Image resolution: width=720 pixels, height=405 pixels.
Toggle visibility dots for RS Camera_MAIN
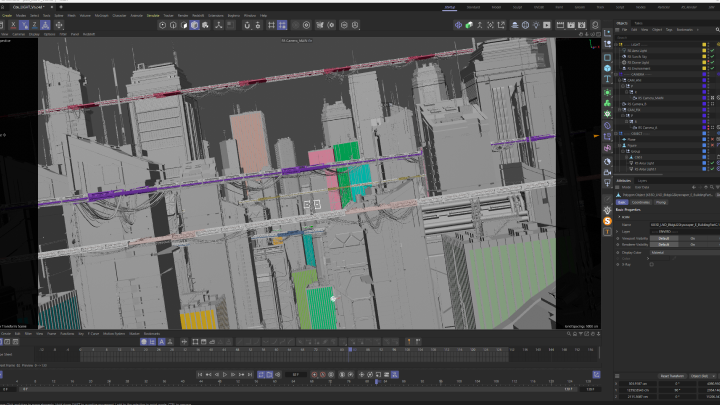[x=709, y=98]
